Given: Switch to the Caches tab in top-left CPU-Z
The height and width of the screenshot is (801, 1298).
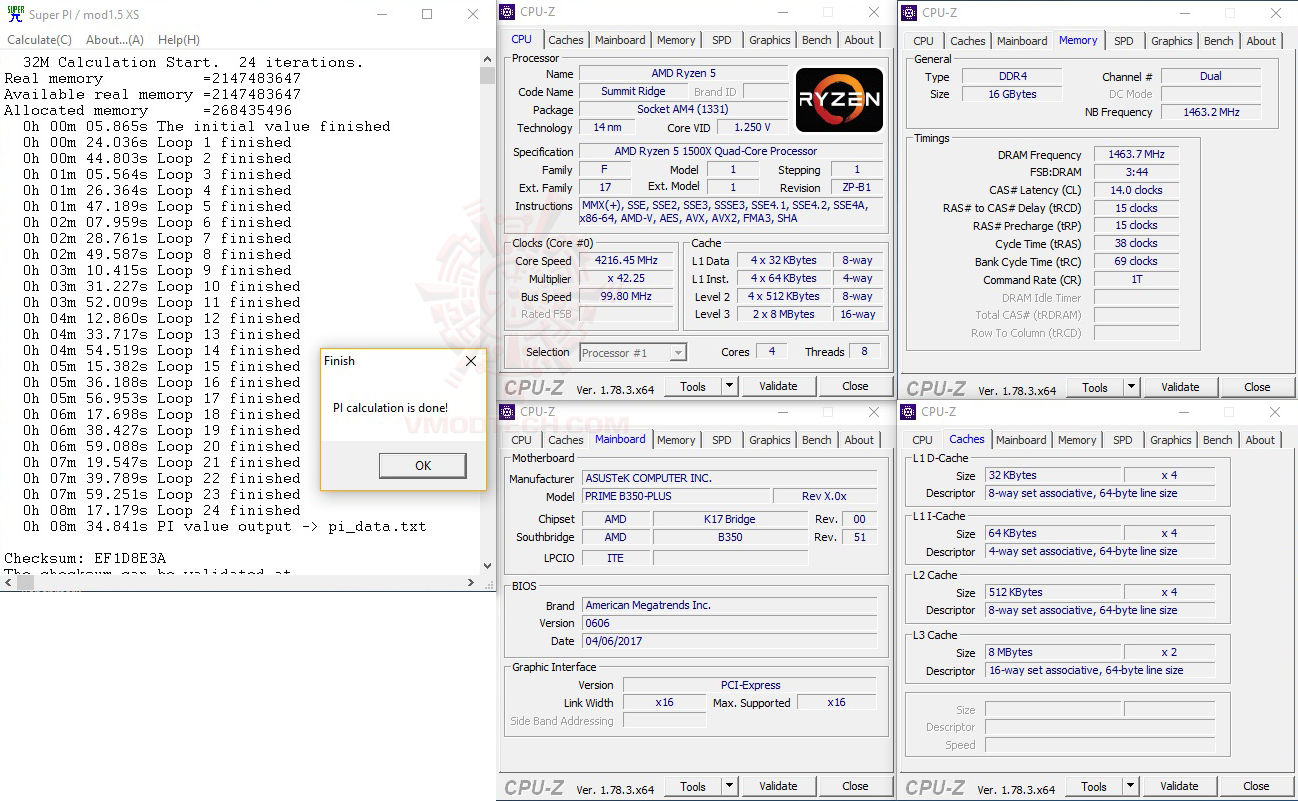Looking at the screenshot, I should [x=566, y=39].
